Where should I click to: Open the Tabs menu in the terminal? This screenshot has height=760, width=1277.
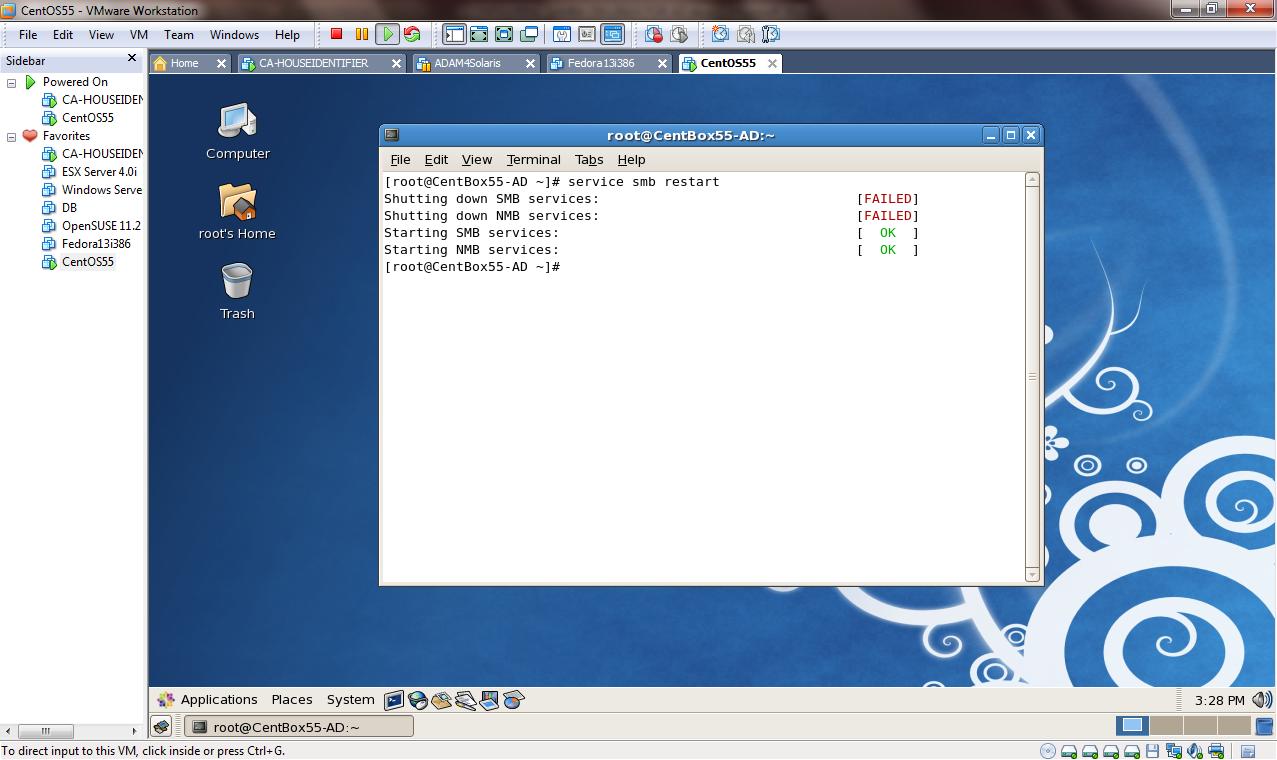coord(589,160)
